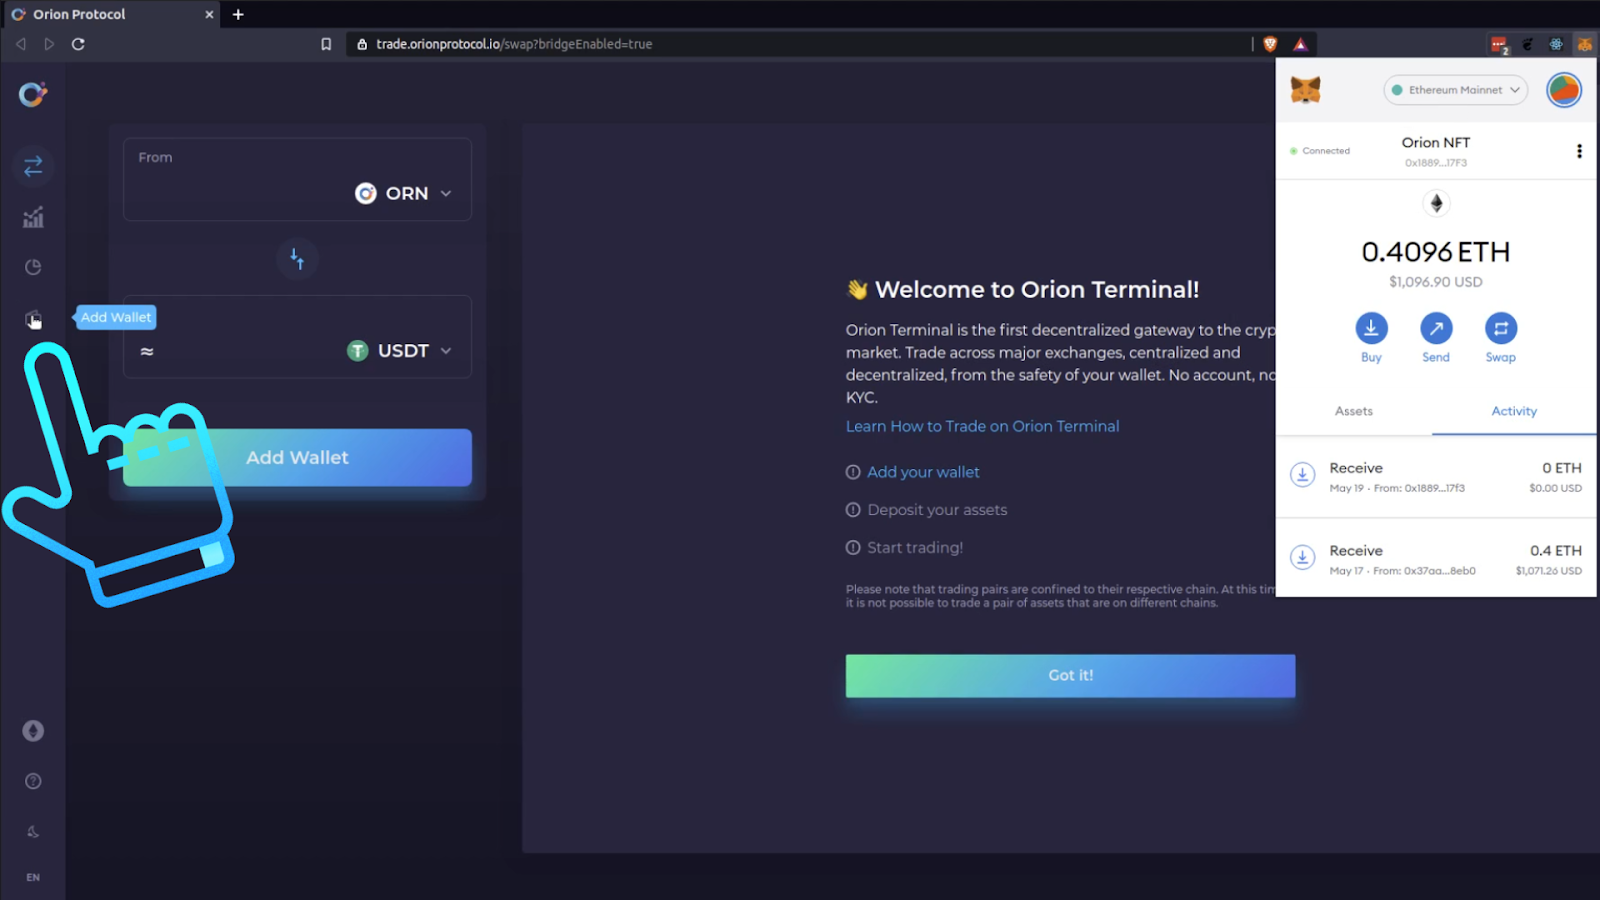Open the May 19 Receive transaction
This screenshot has height=900, width=1600.
1436,476
